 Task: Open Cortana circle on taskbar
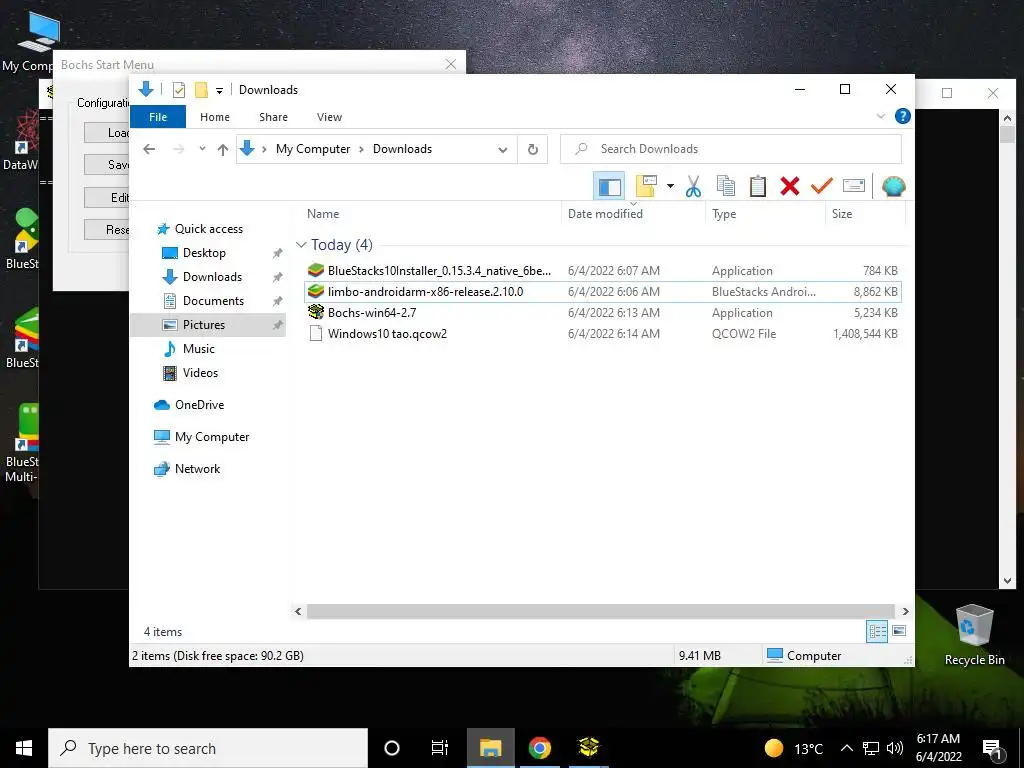pyautogui.click(x=392, y=748)
